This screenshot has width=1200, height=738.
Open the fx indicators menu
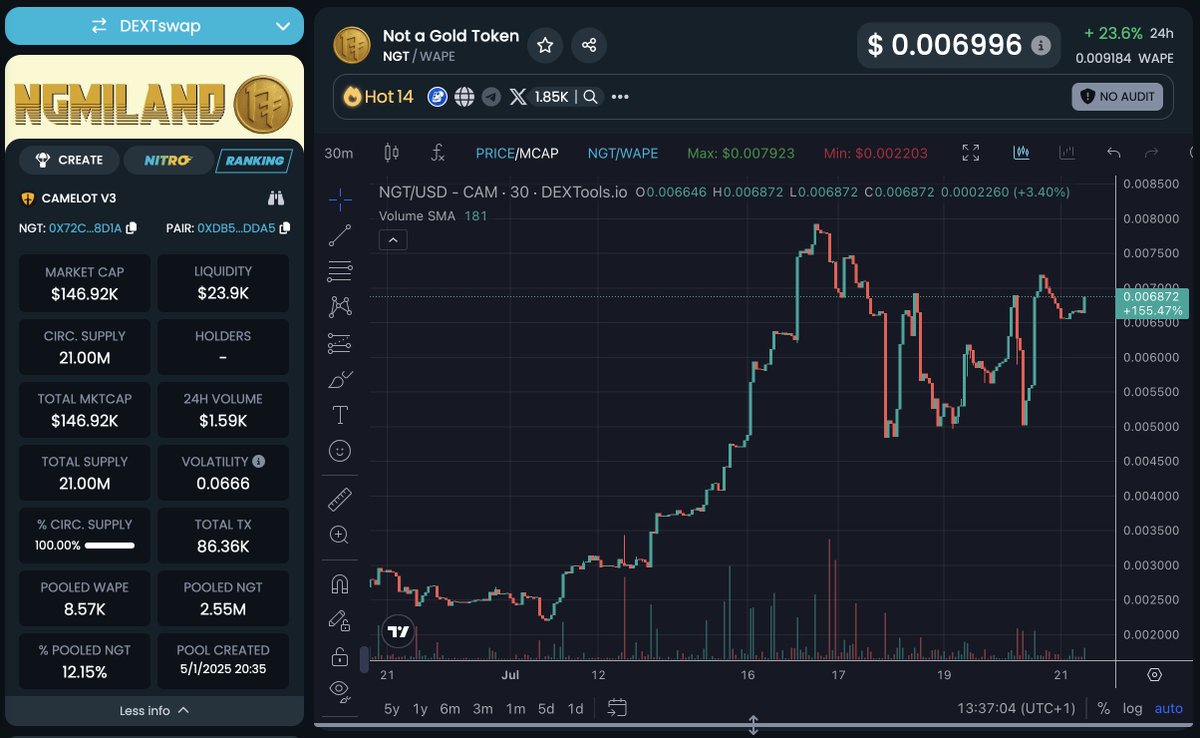click(x=437, y=153)
